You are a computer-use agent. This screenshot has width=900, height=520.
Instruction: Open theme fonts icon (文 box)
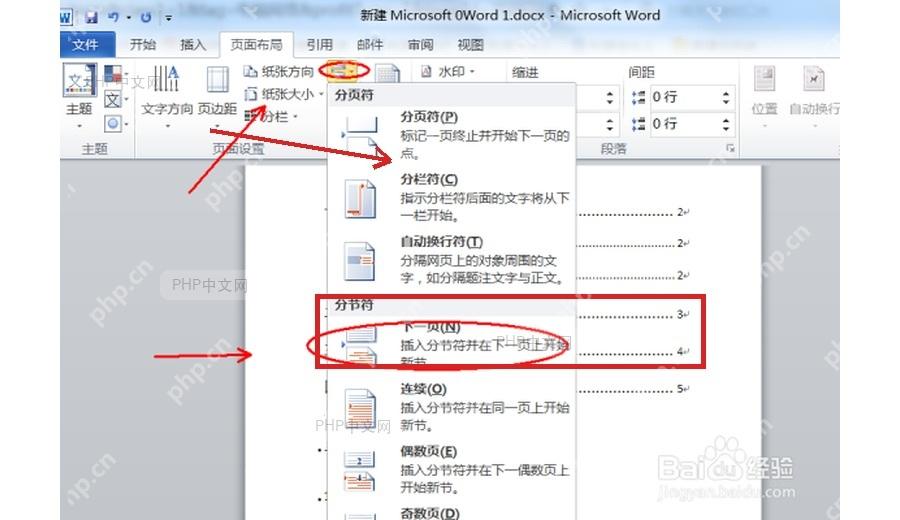click(x=113, y=100)
